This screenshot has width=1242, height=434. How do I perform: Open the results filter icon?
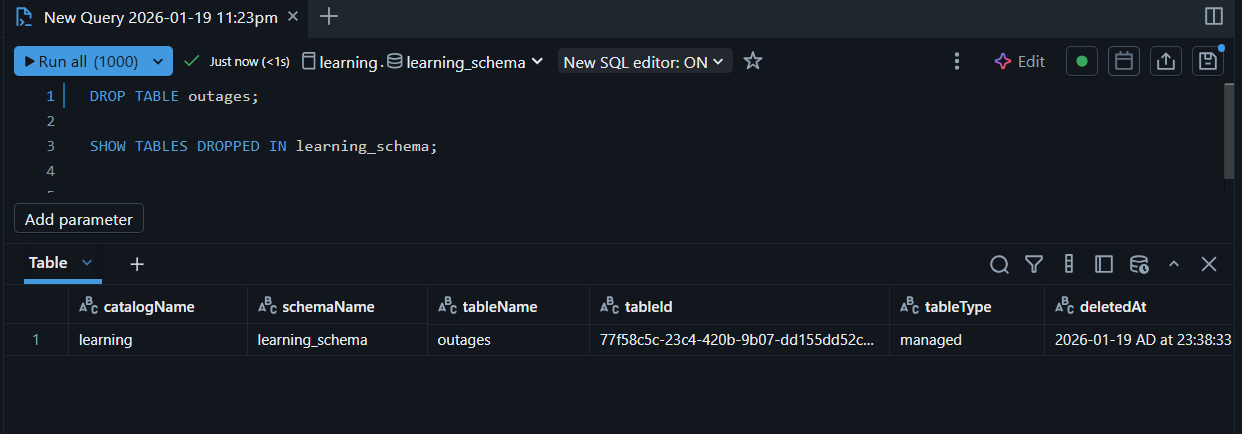[1034, 264]
